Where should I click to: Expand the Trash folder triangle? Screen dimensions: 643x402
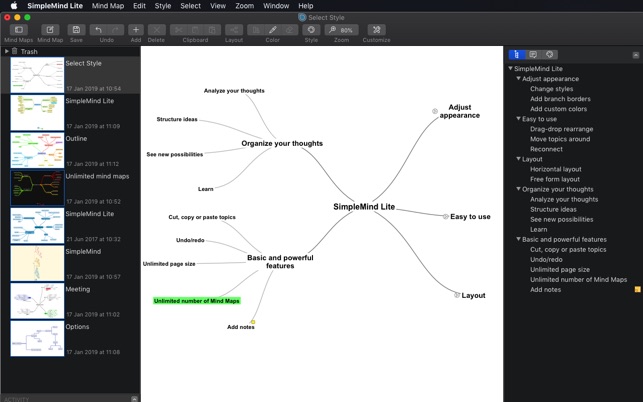click(6, 51)
